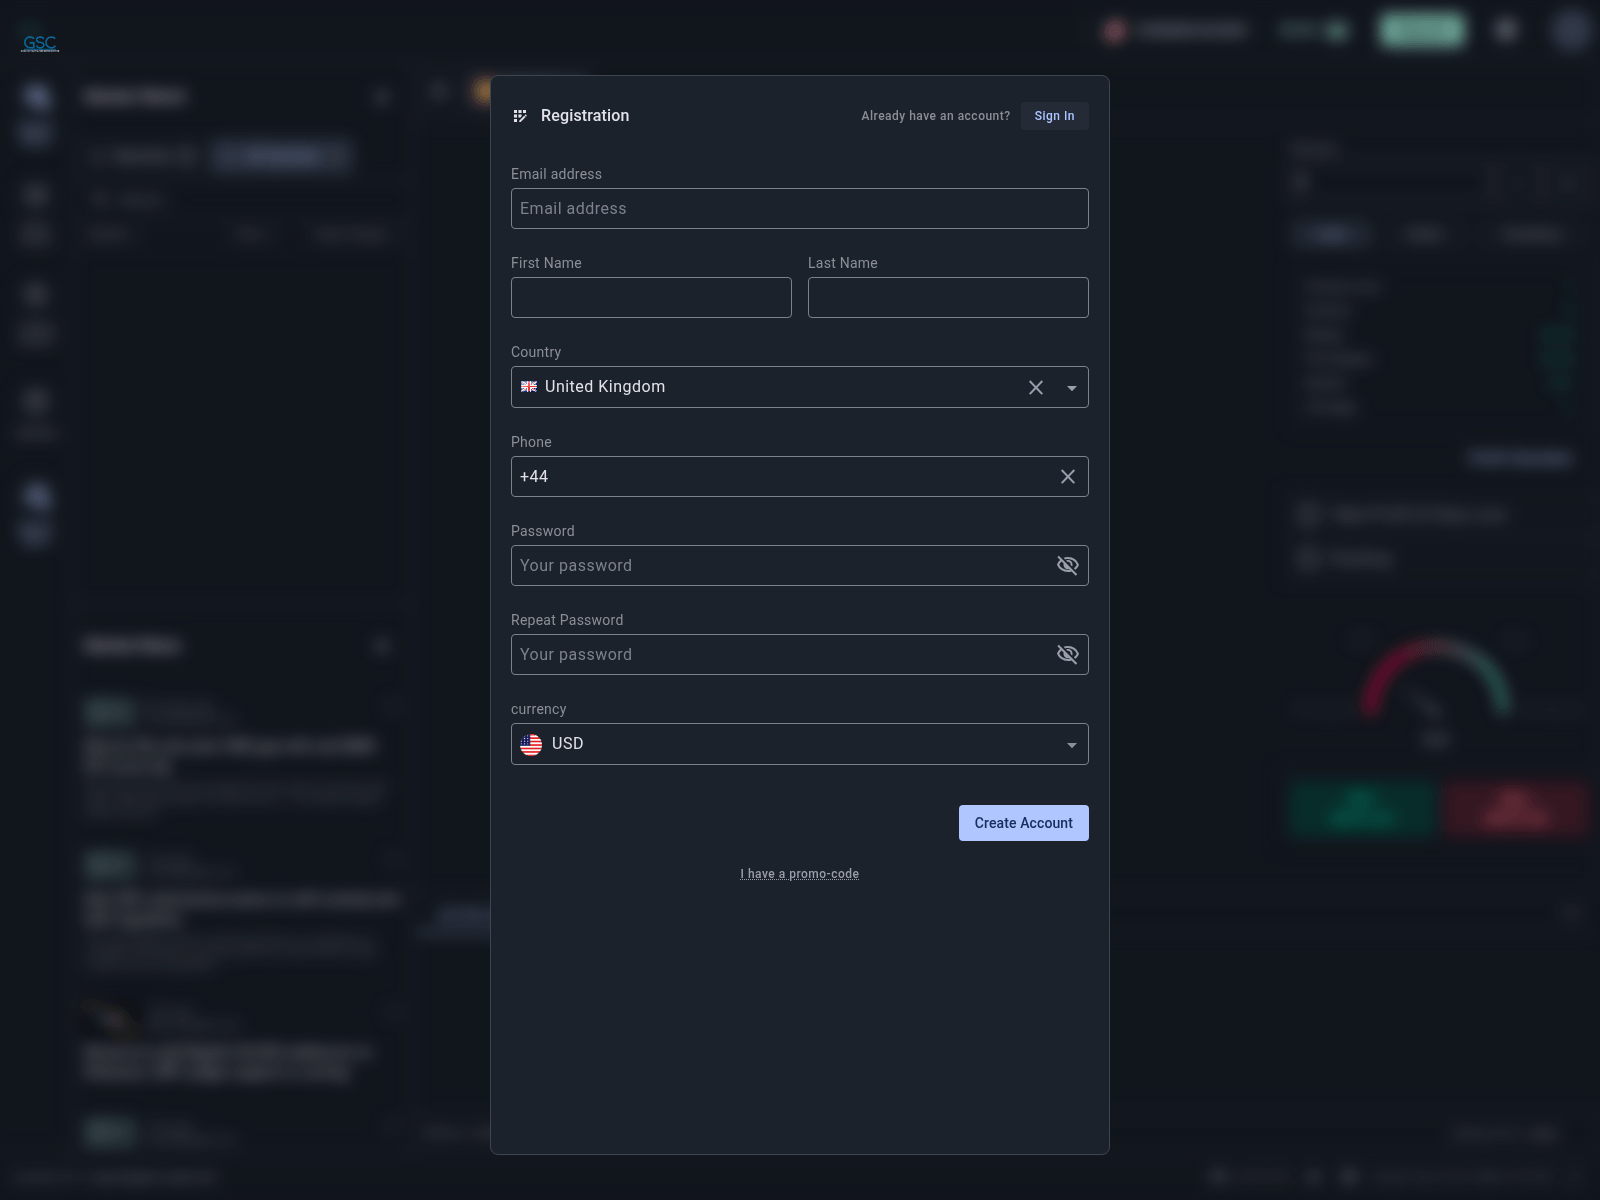Click the US flag in currency field

pos(531,744)
